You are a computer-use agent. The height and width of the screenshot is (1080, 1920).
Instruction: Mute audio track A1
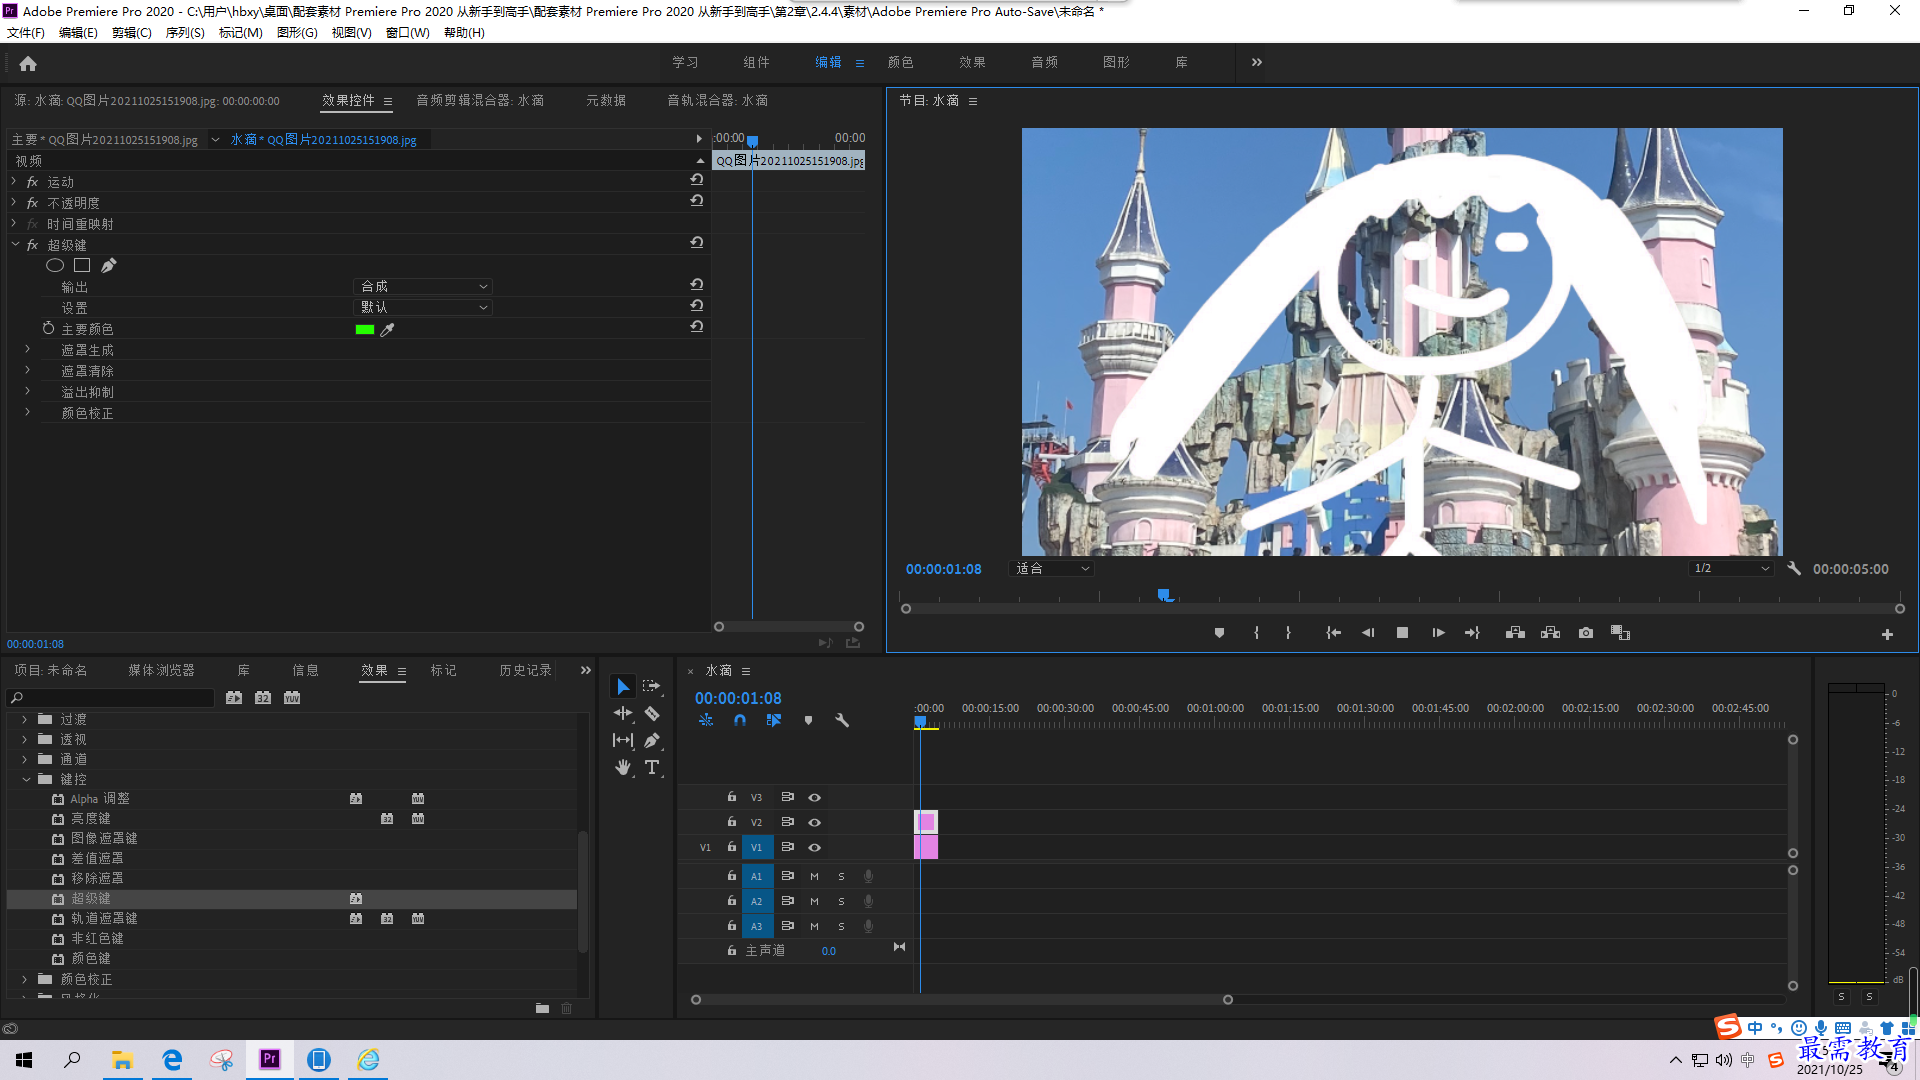(x=814, y=876)
